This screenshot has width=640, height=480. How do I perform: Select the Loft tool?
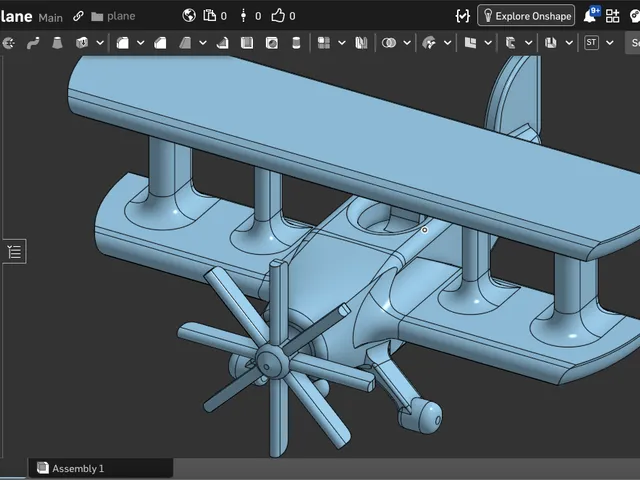(58, 43)
